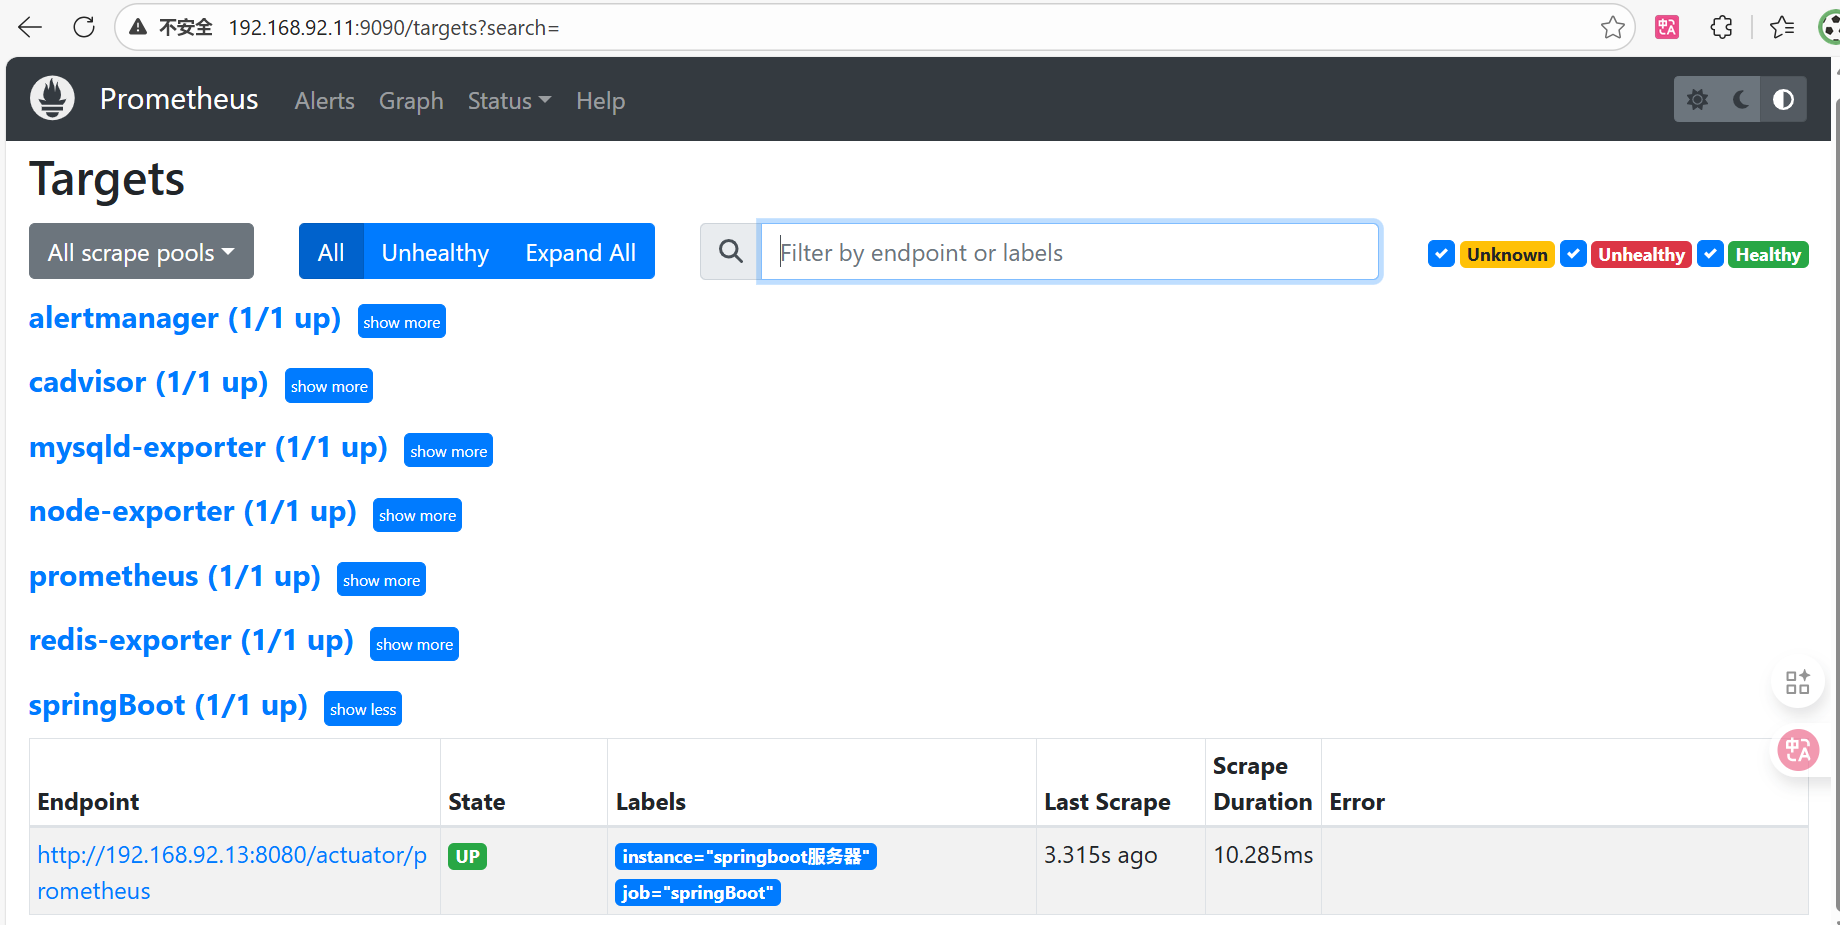Open the Help nav item
1840x925 pixels.
coord(600,101)
